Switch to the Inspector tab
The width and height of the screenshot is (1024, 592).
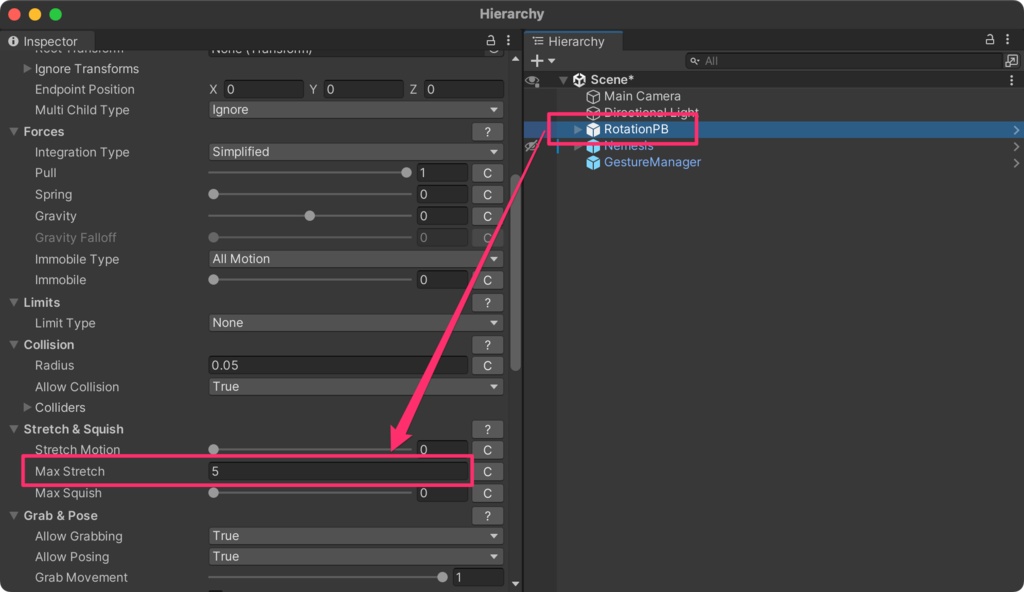(48, 41)
